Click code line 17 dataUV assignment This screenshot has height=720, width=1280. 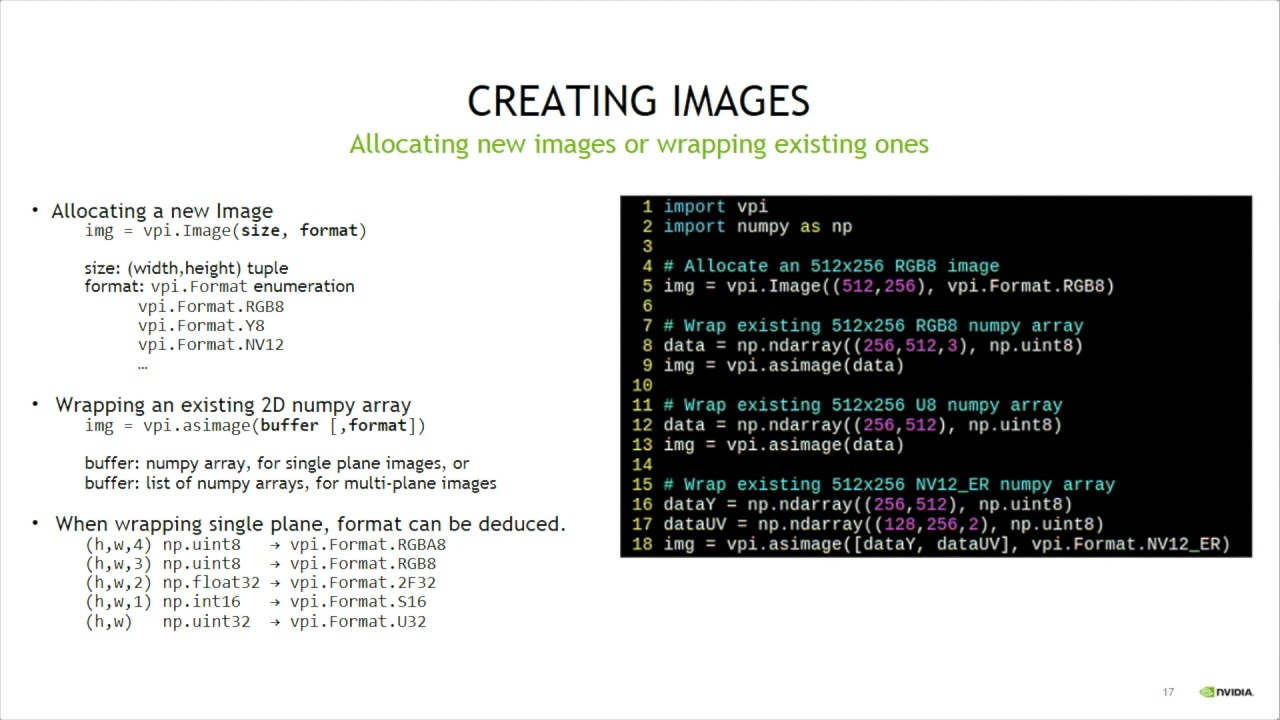coord(883,524)
